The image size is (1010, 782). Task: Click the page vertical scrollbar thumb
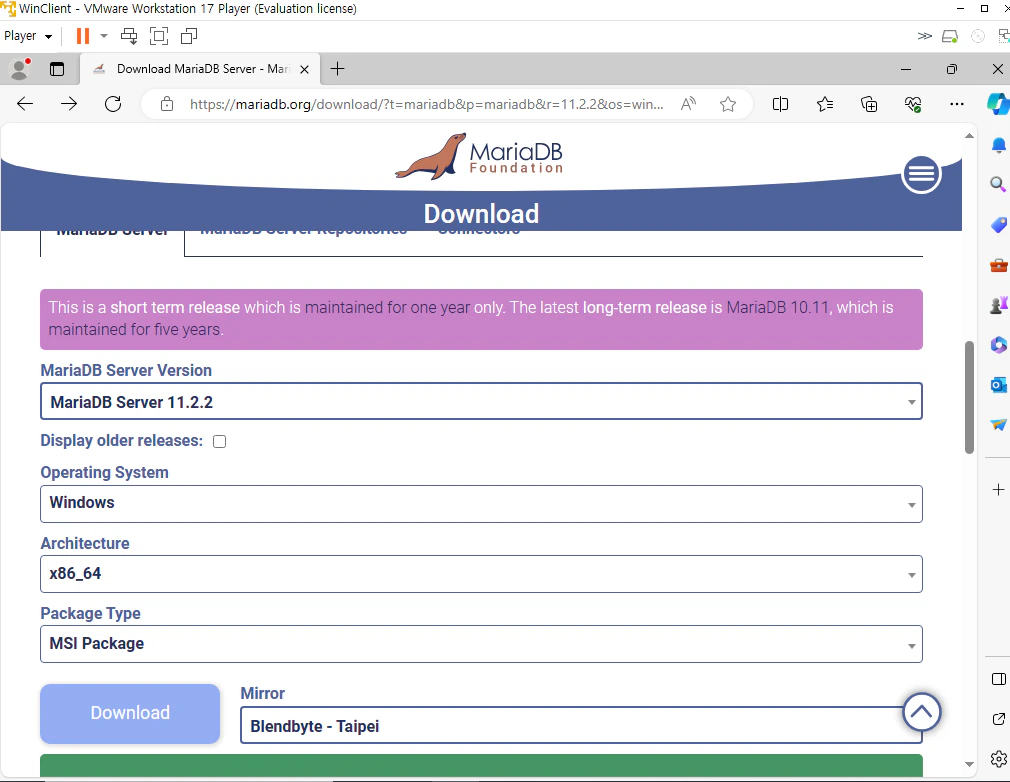coord(969,397)
